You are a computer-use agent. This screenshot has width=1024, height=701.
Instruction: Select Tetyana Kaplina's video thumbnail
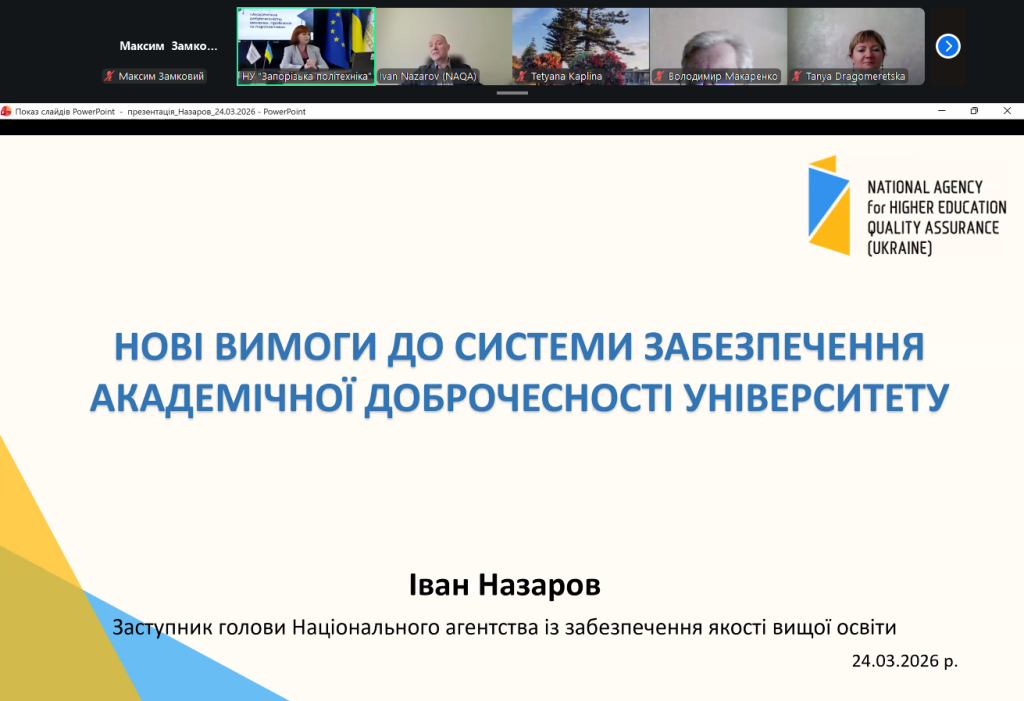coord(580,40)
